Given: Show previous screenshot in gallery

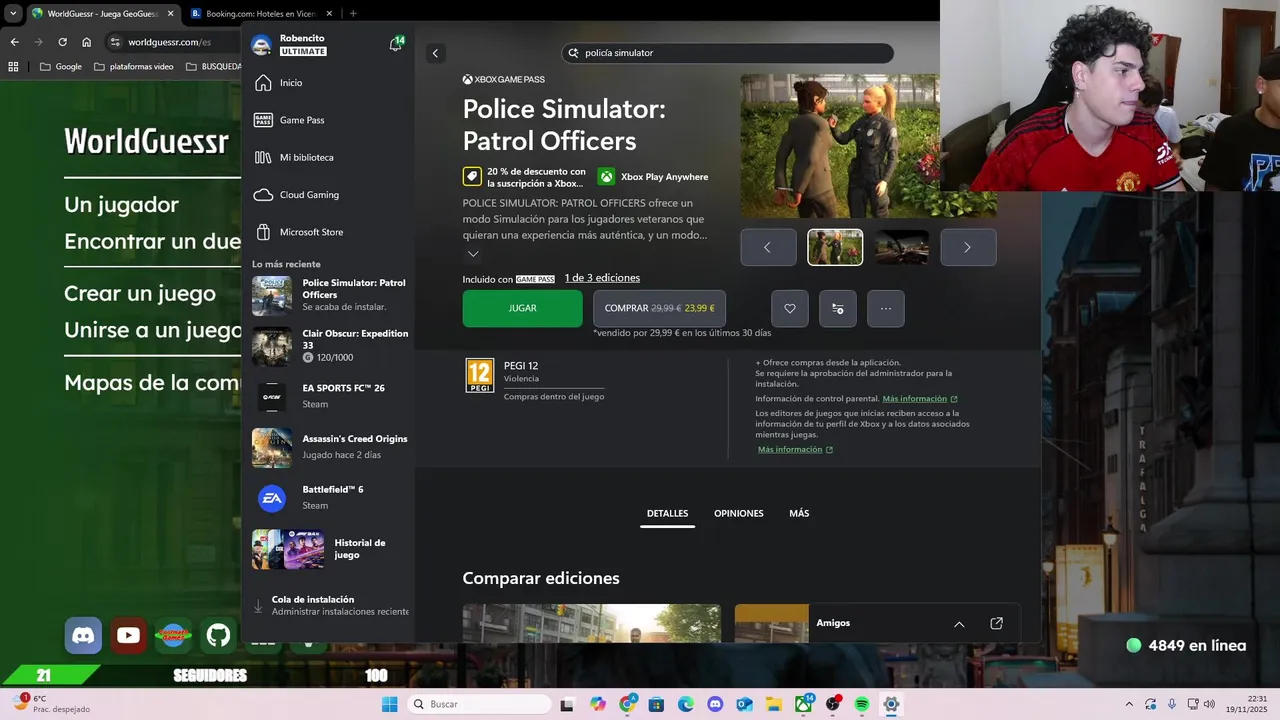Looking at the screenshot, I should click(768, 247).
